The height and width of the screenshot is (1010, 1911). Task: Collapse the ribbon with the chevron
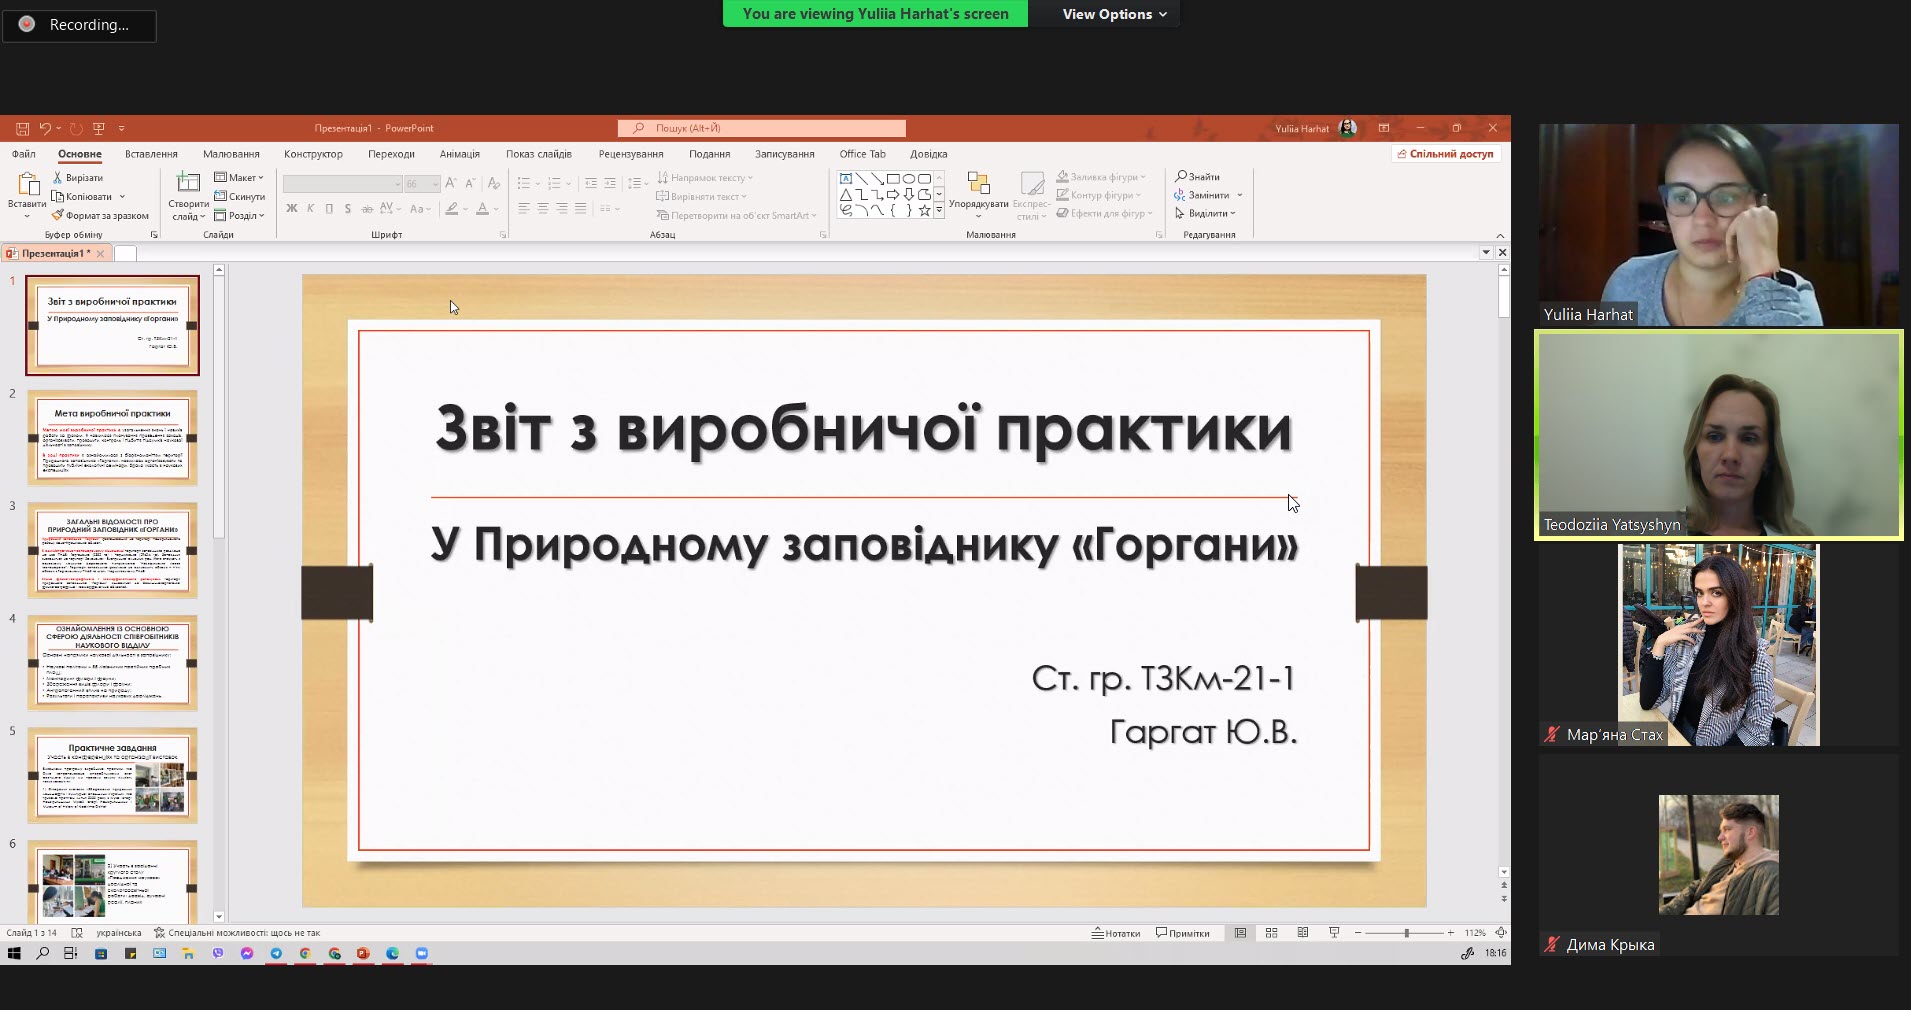pos(1500,236)
